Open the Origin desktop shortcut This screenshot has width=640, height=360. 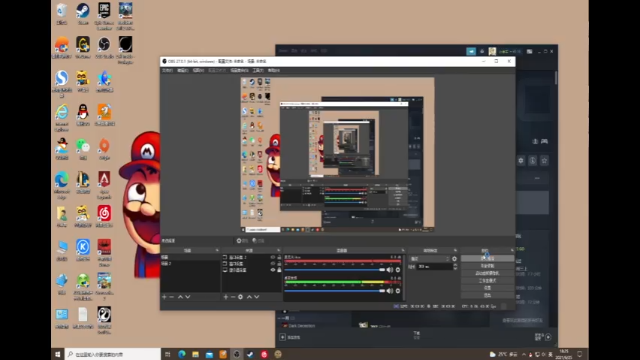point(104,149)
